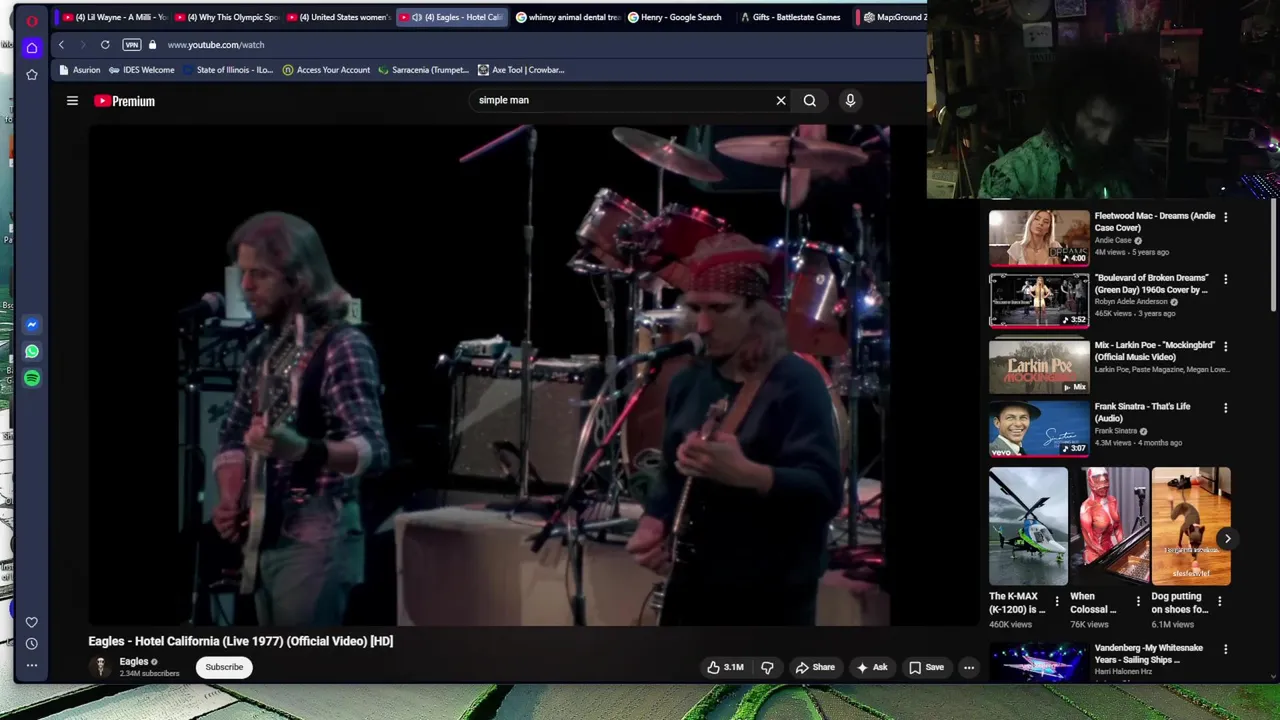Show next Shorts with right arrow

click(x=1227, y=539)
